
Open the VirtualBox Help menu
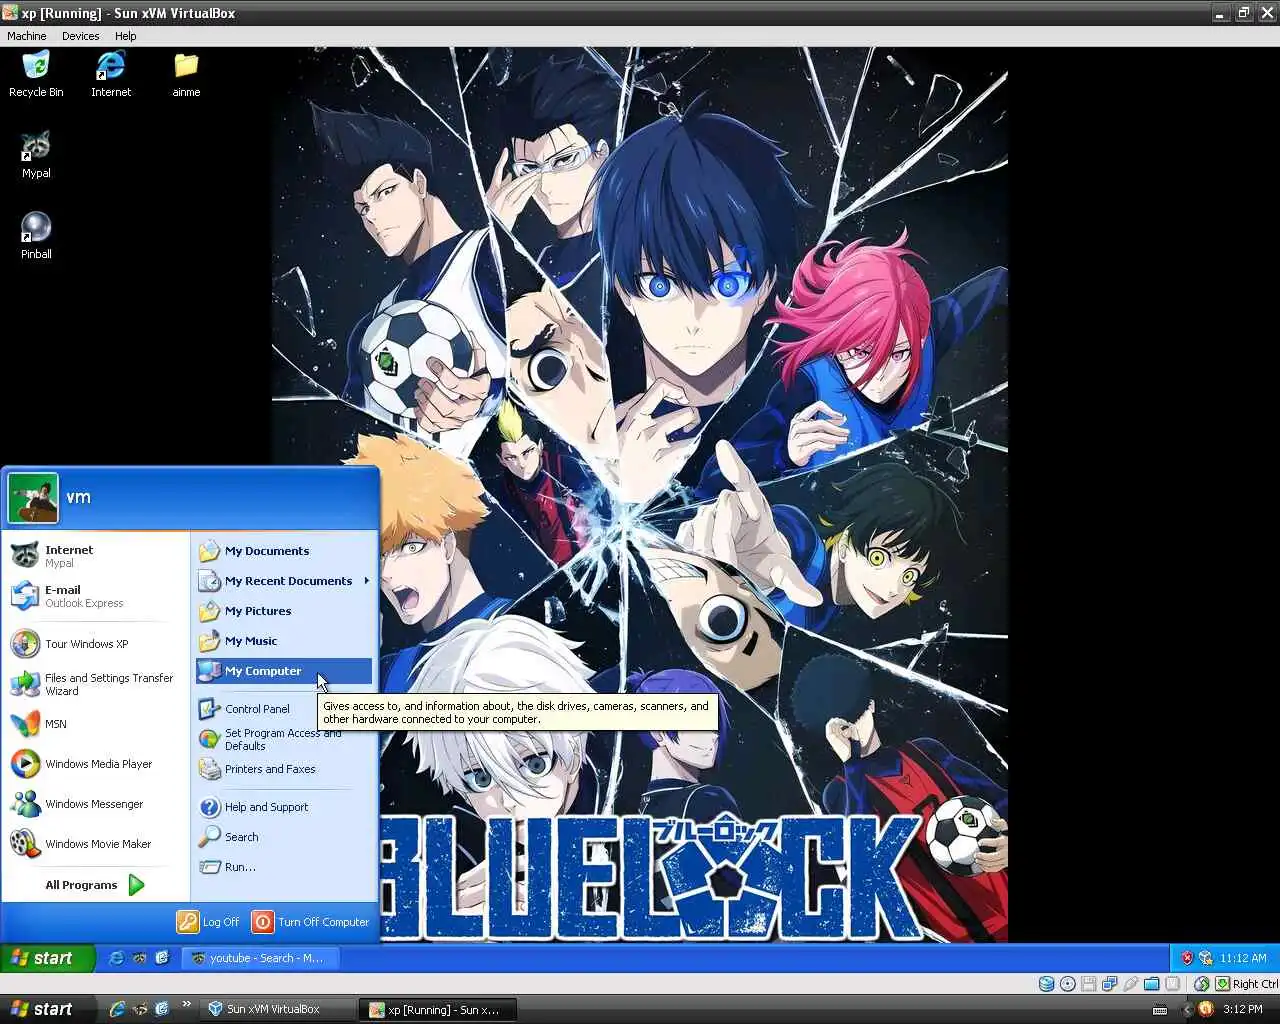click(x=125, y=36)
